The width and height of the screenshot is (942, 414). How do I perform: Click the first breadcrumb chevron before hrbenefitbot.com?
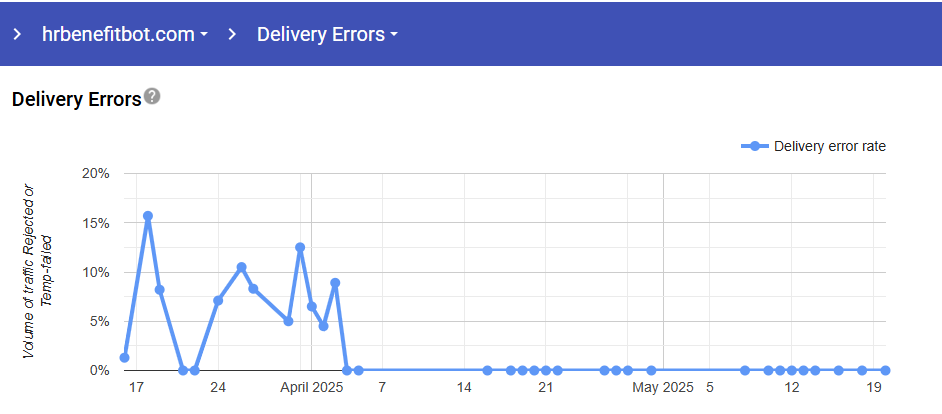click(17, 34)
